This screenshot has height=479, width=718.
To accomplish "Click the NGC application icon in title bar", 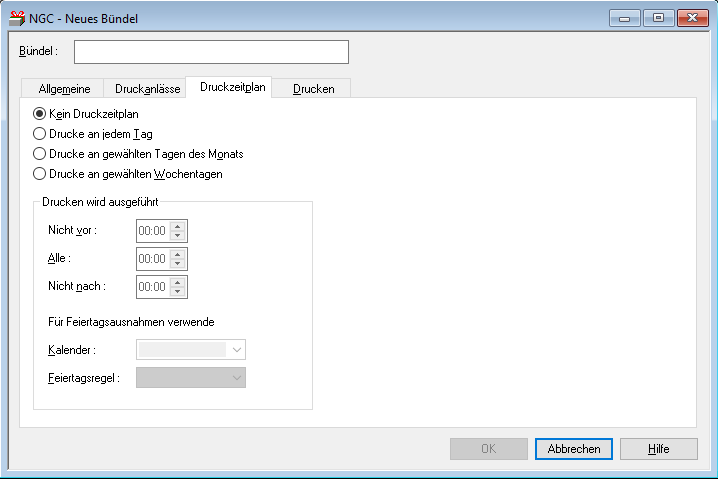I will coord(17,18).
